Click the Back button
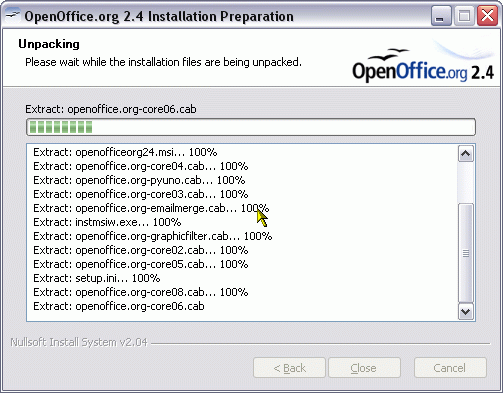503x393 pixels. pos(289,368)
